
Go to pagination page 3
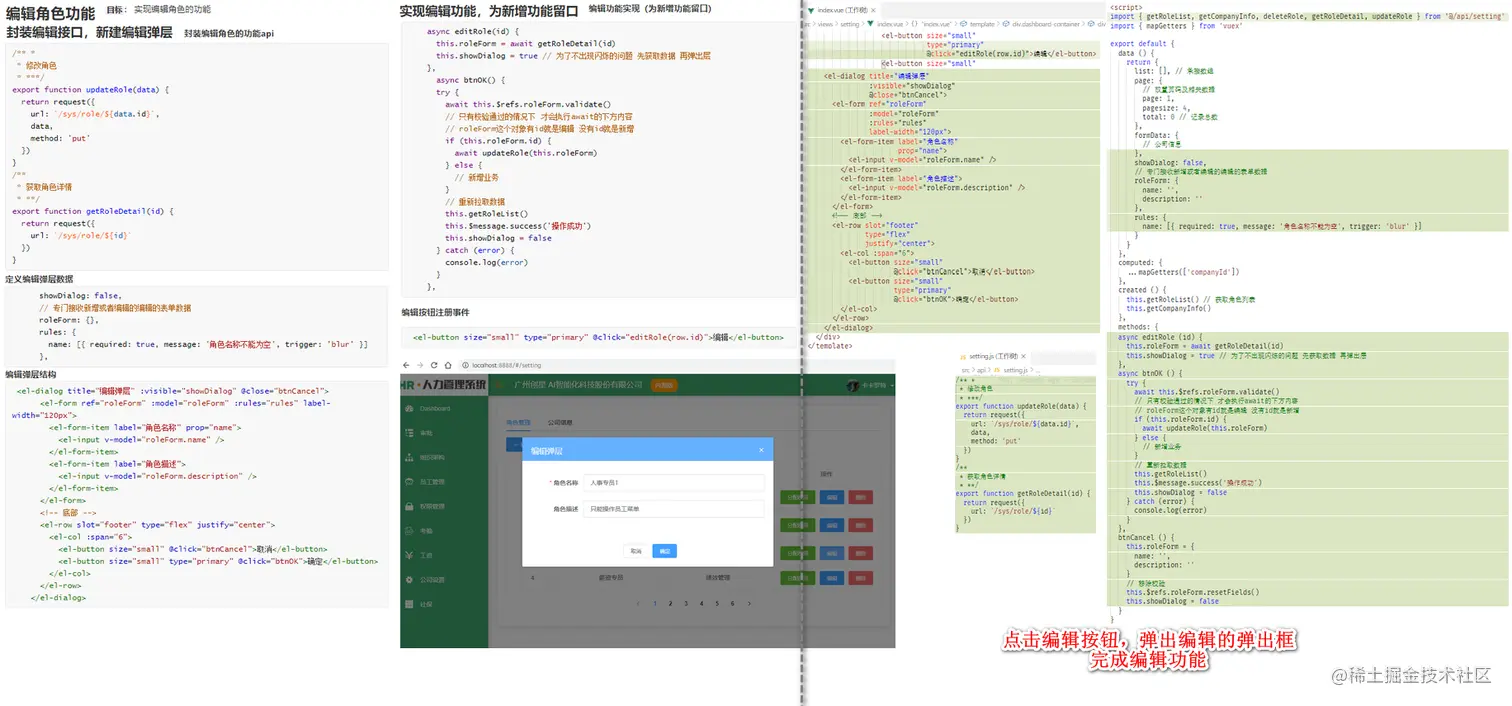686,604
